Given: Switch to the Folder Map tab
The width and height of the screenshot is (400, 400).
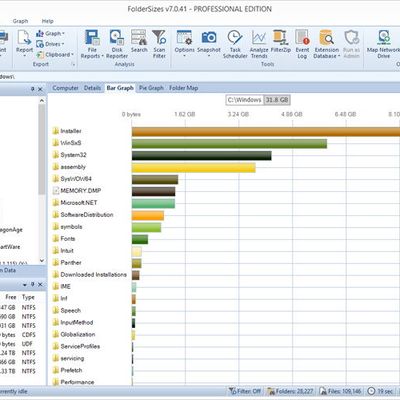Looking at the screenshot, I should (x=184, y=88).
